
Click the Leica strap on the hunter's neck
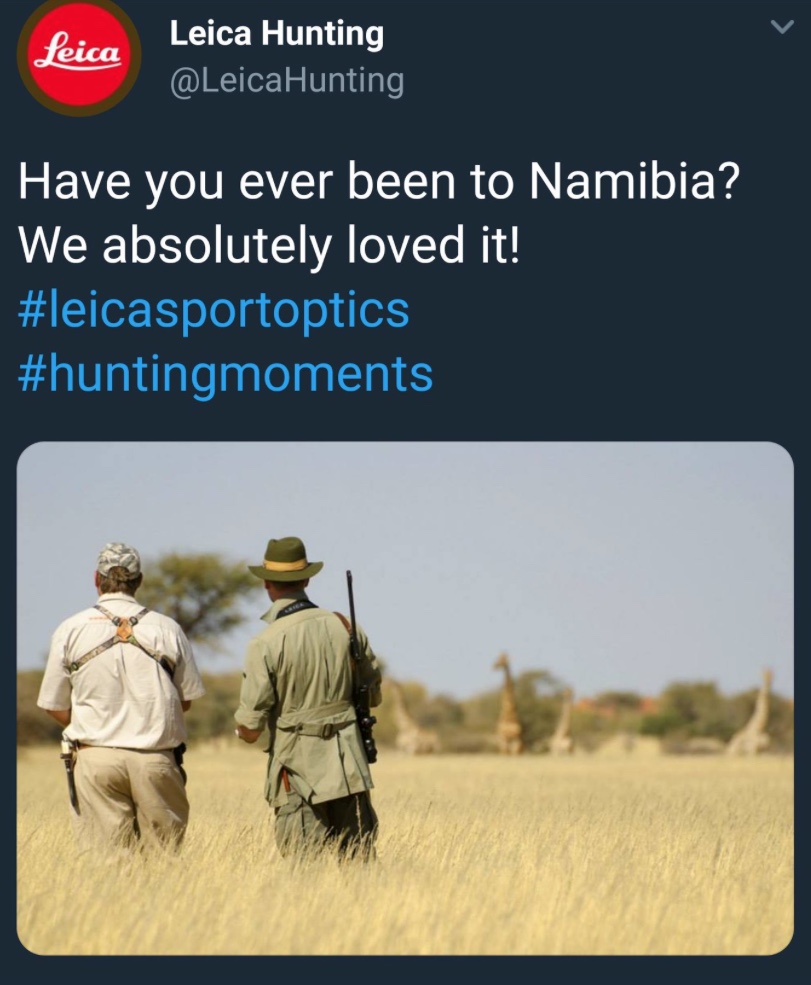click(x=293, y=608)
